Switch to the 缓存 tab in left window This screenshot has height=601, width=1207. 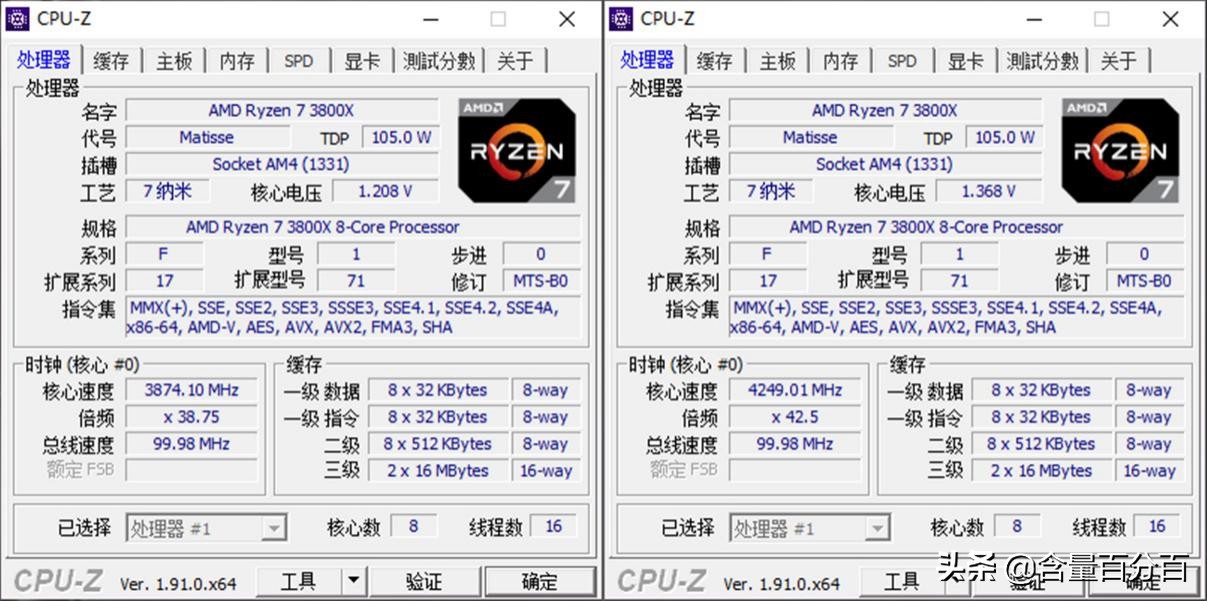tap(110, 60)
